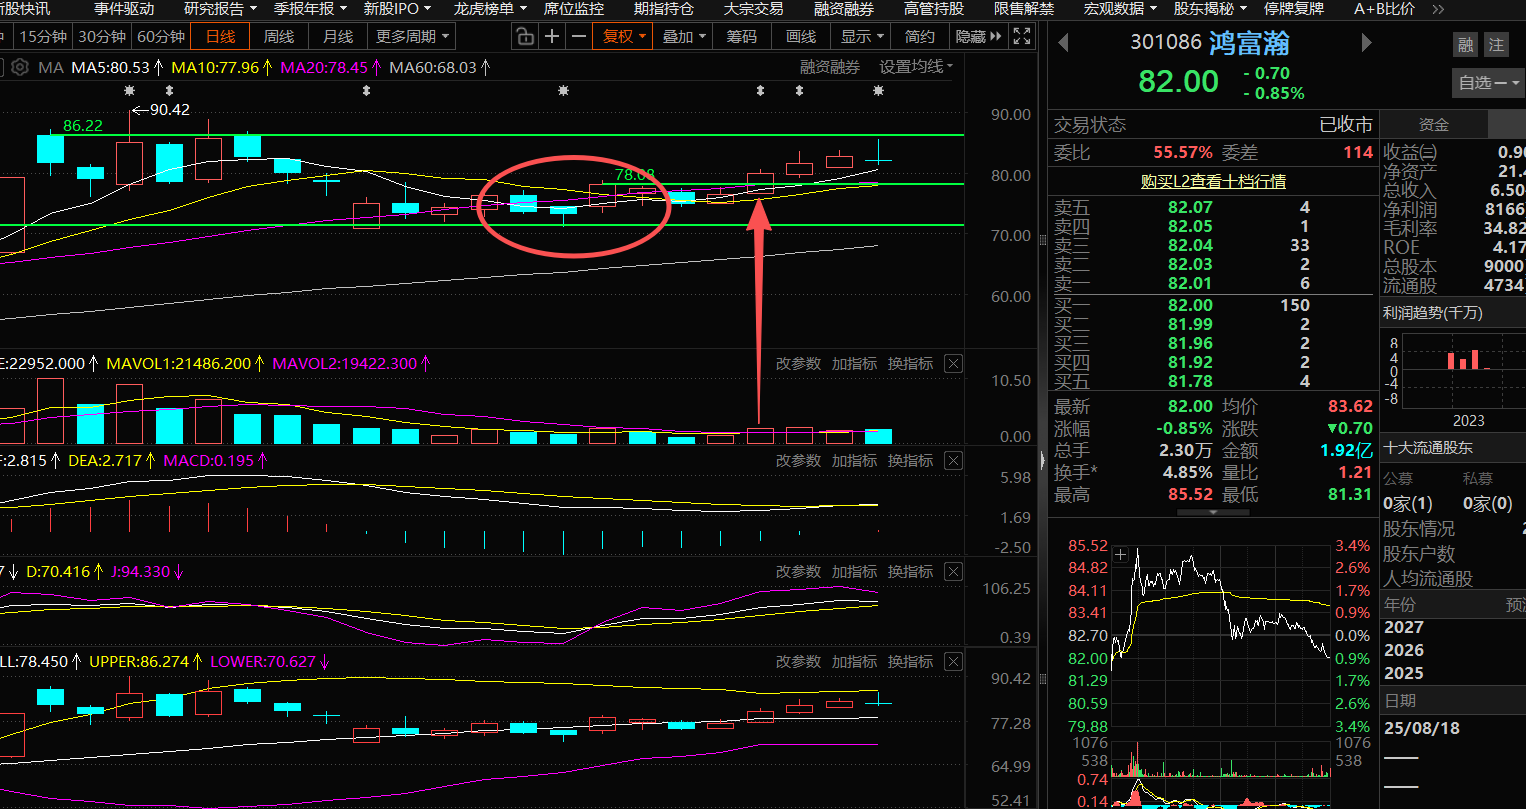Open MA settings gear icon
Screen dimensions: 1526x809
pyautogui.click(x=19, y=67)
